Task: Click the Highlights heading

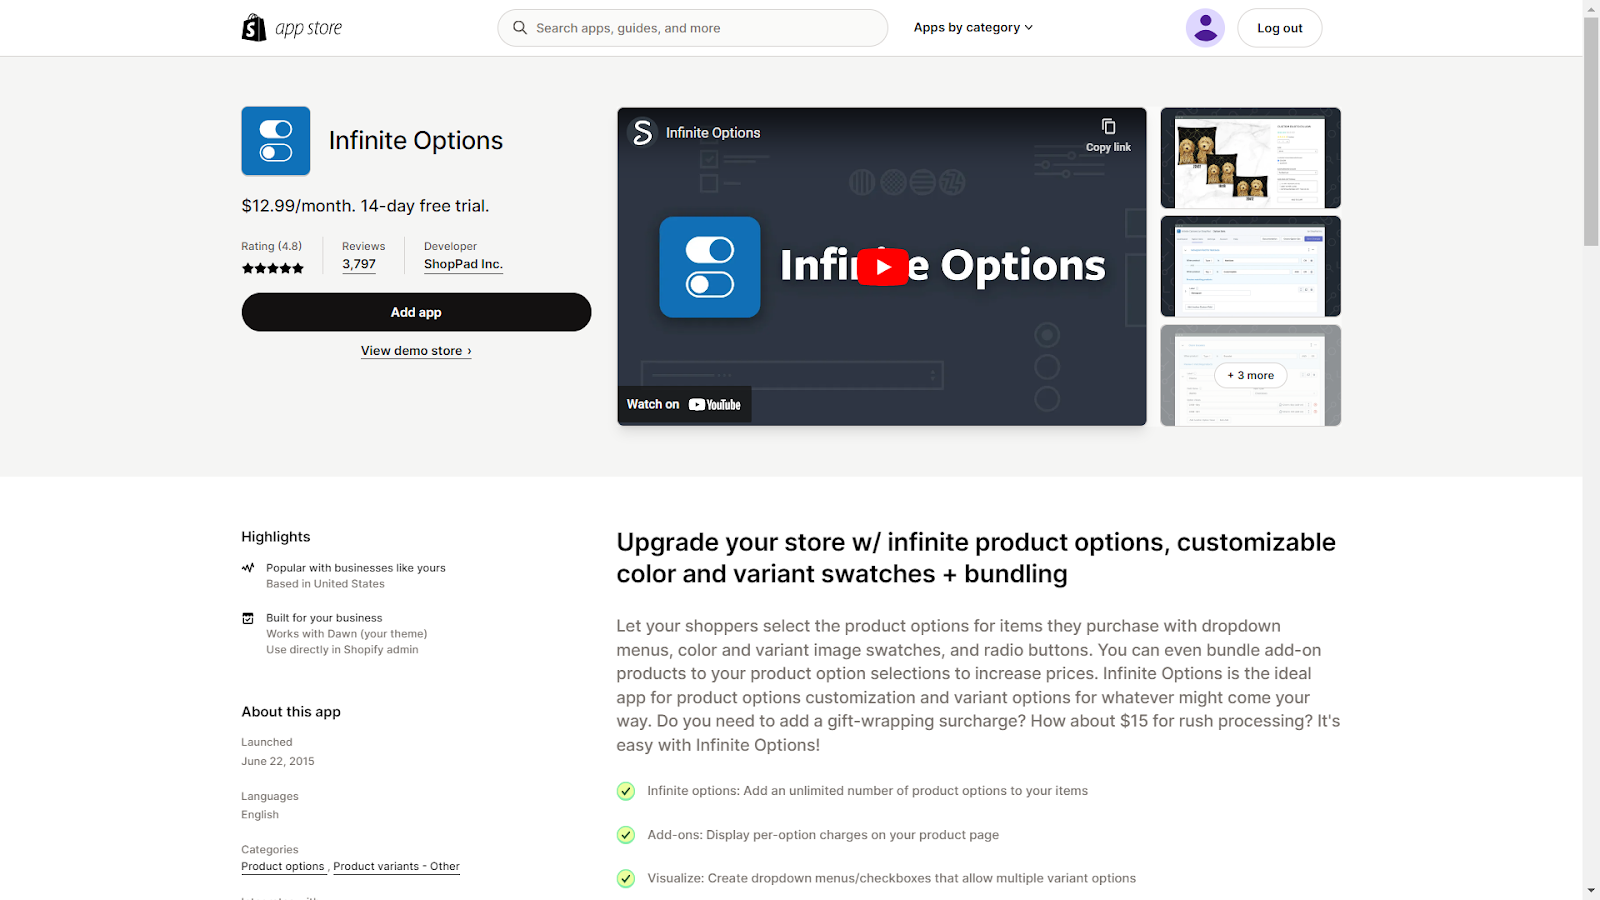Action: [x=276, y=537]
